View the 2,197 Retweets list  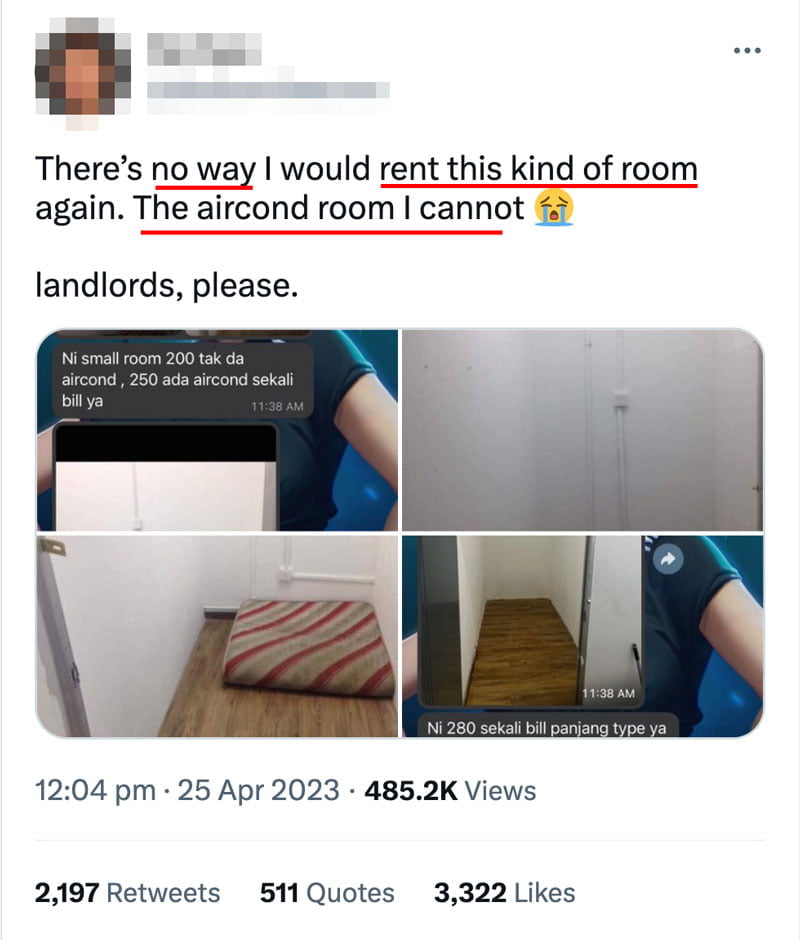tap(127, 893)
